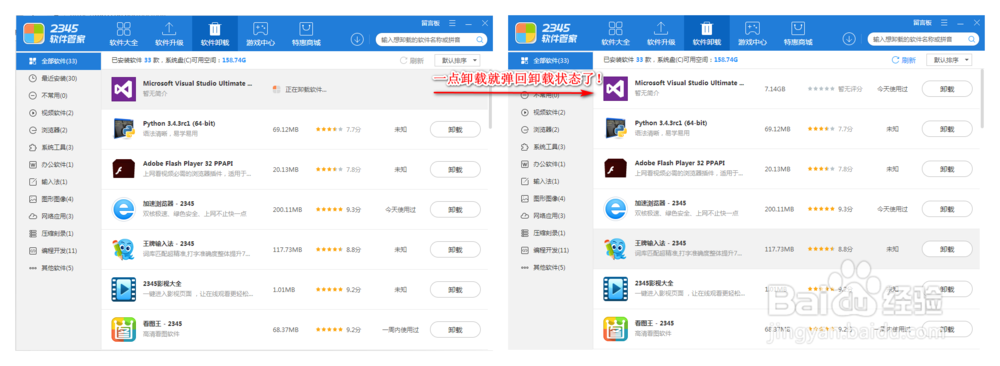Click search magnifier icon in left window
This screenshot has height=366, width=1000.
(x=480, y=40)
